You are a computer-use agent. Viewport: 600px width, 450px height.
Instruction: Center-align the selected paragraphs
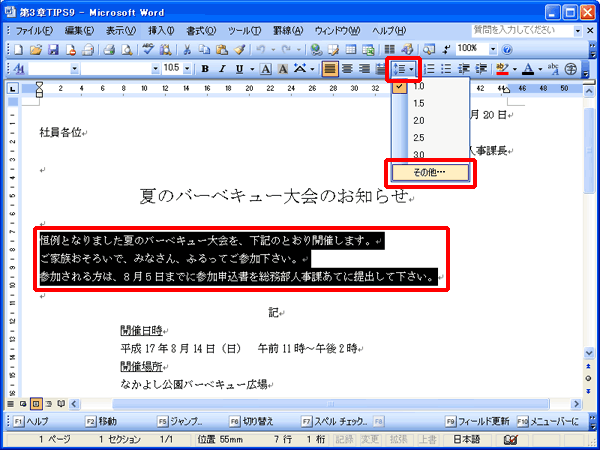(347, 69)
